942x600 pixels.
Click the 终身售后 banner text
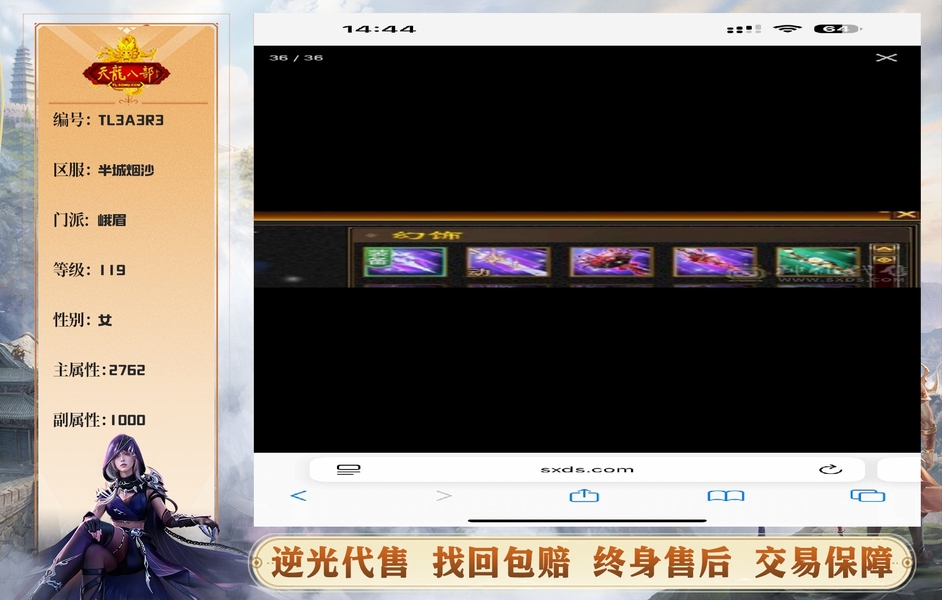(662, 563)
